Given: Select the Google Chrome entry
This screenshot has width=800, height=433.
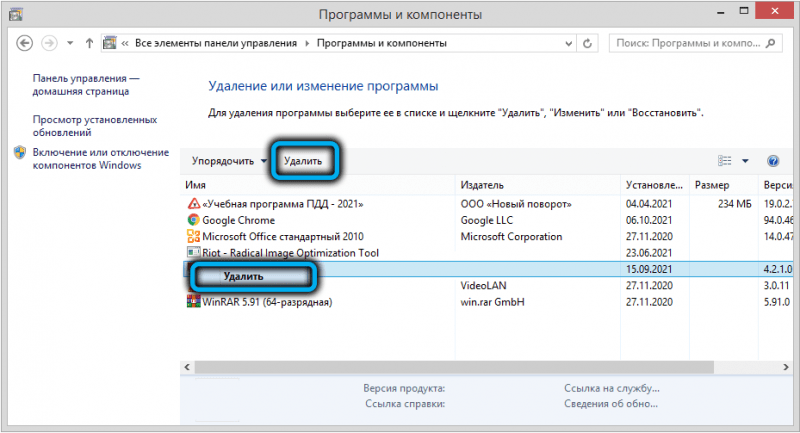Looking at the screenshot, I should click(238, 220).
